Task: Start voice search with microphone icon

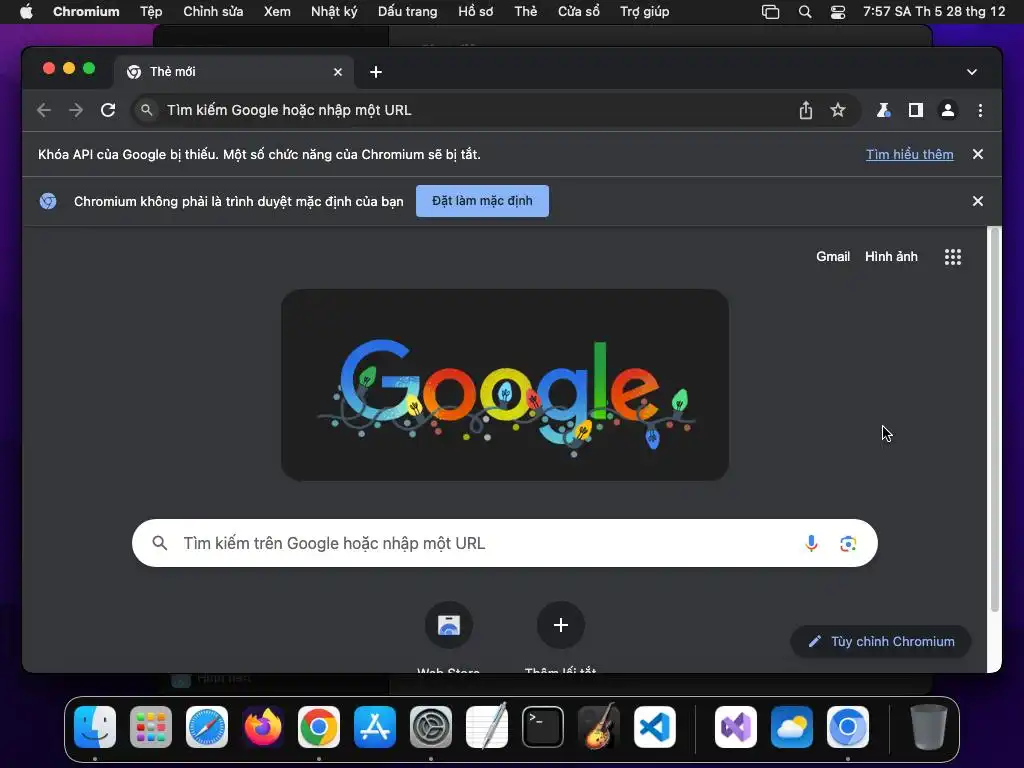Action: point(811,543)
